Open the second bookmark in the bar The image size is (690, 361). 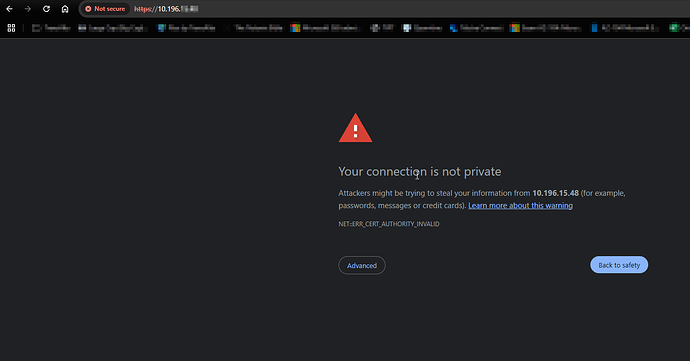click(x=112, y=28)
